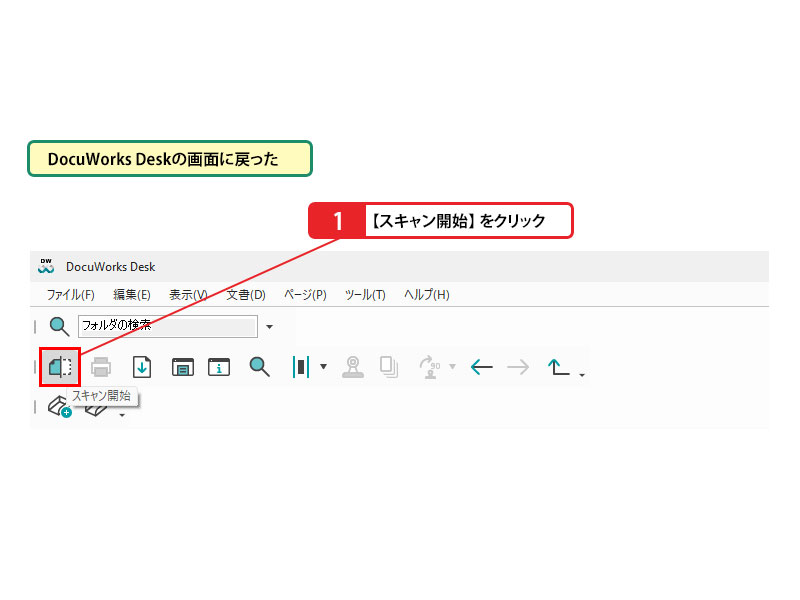Click the vertical bars display icon
Image resolution: width=800 pixels, height=600 pixels.
(x=301, y=367)
